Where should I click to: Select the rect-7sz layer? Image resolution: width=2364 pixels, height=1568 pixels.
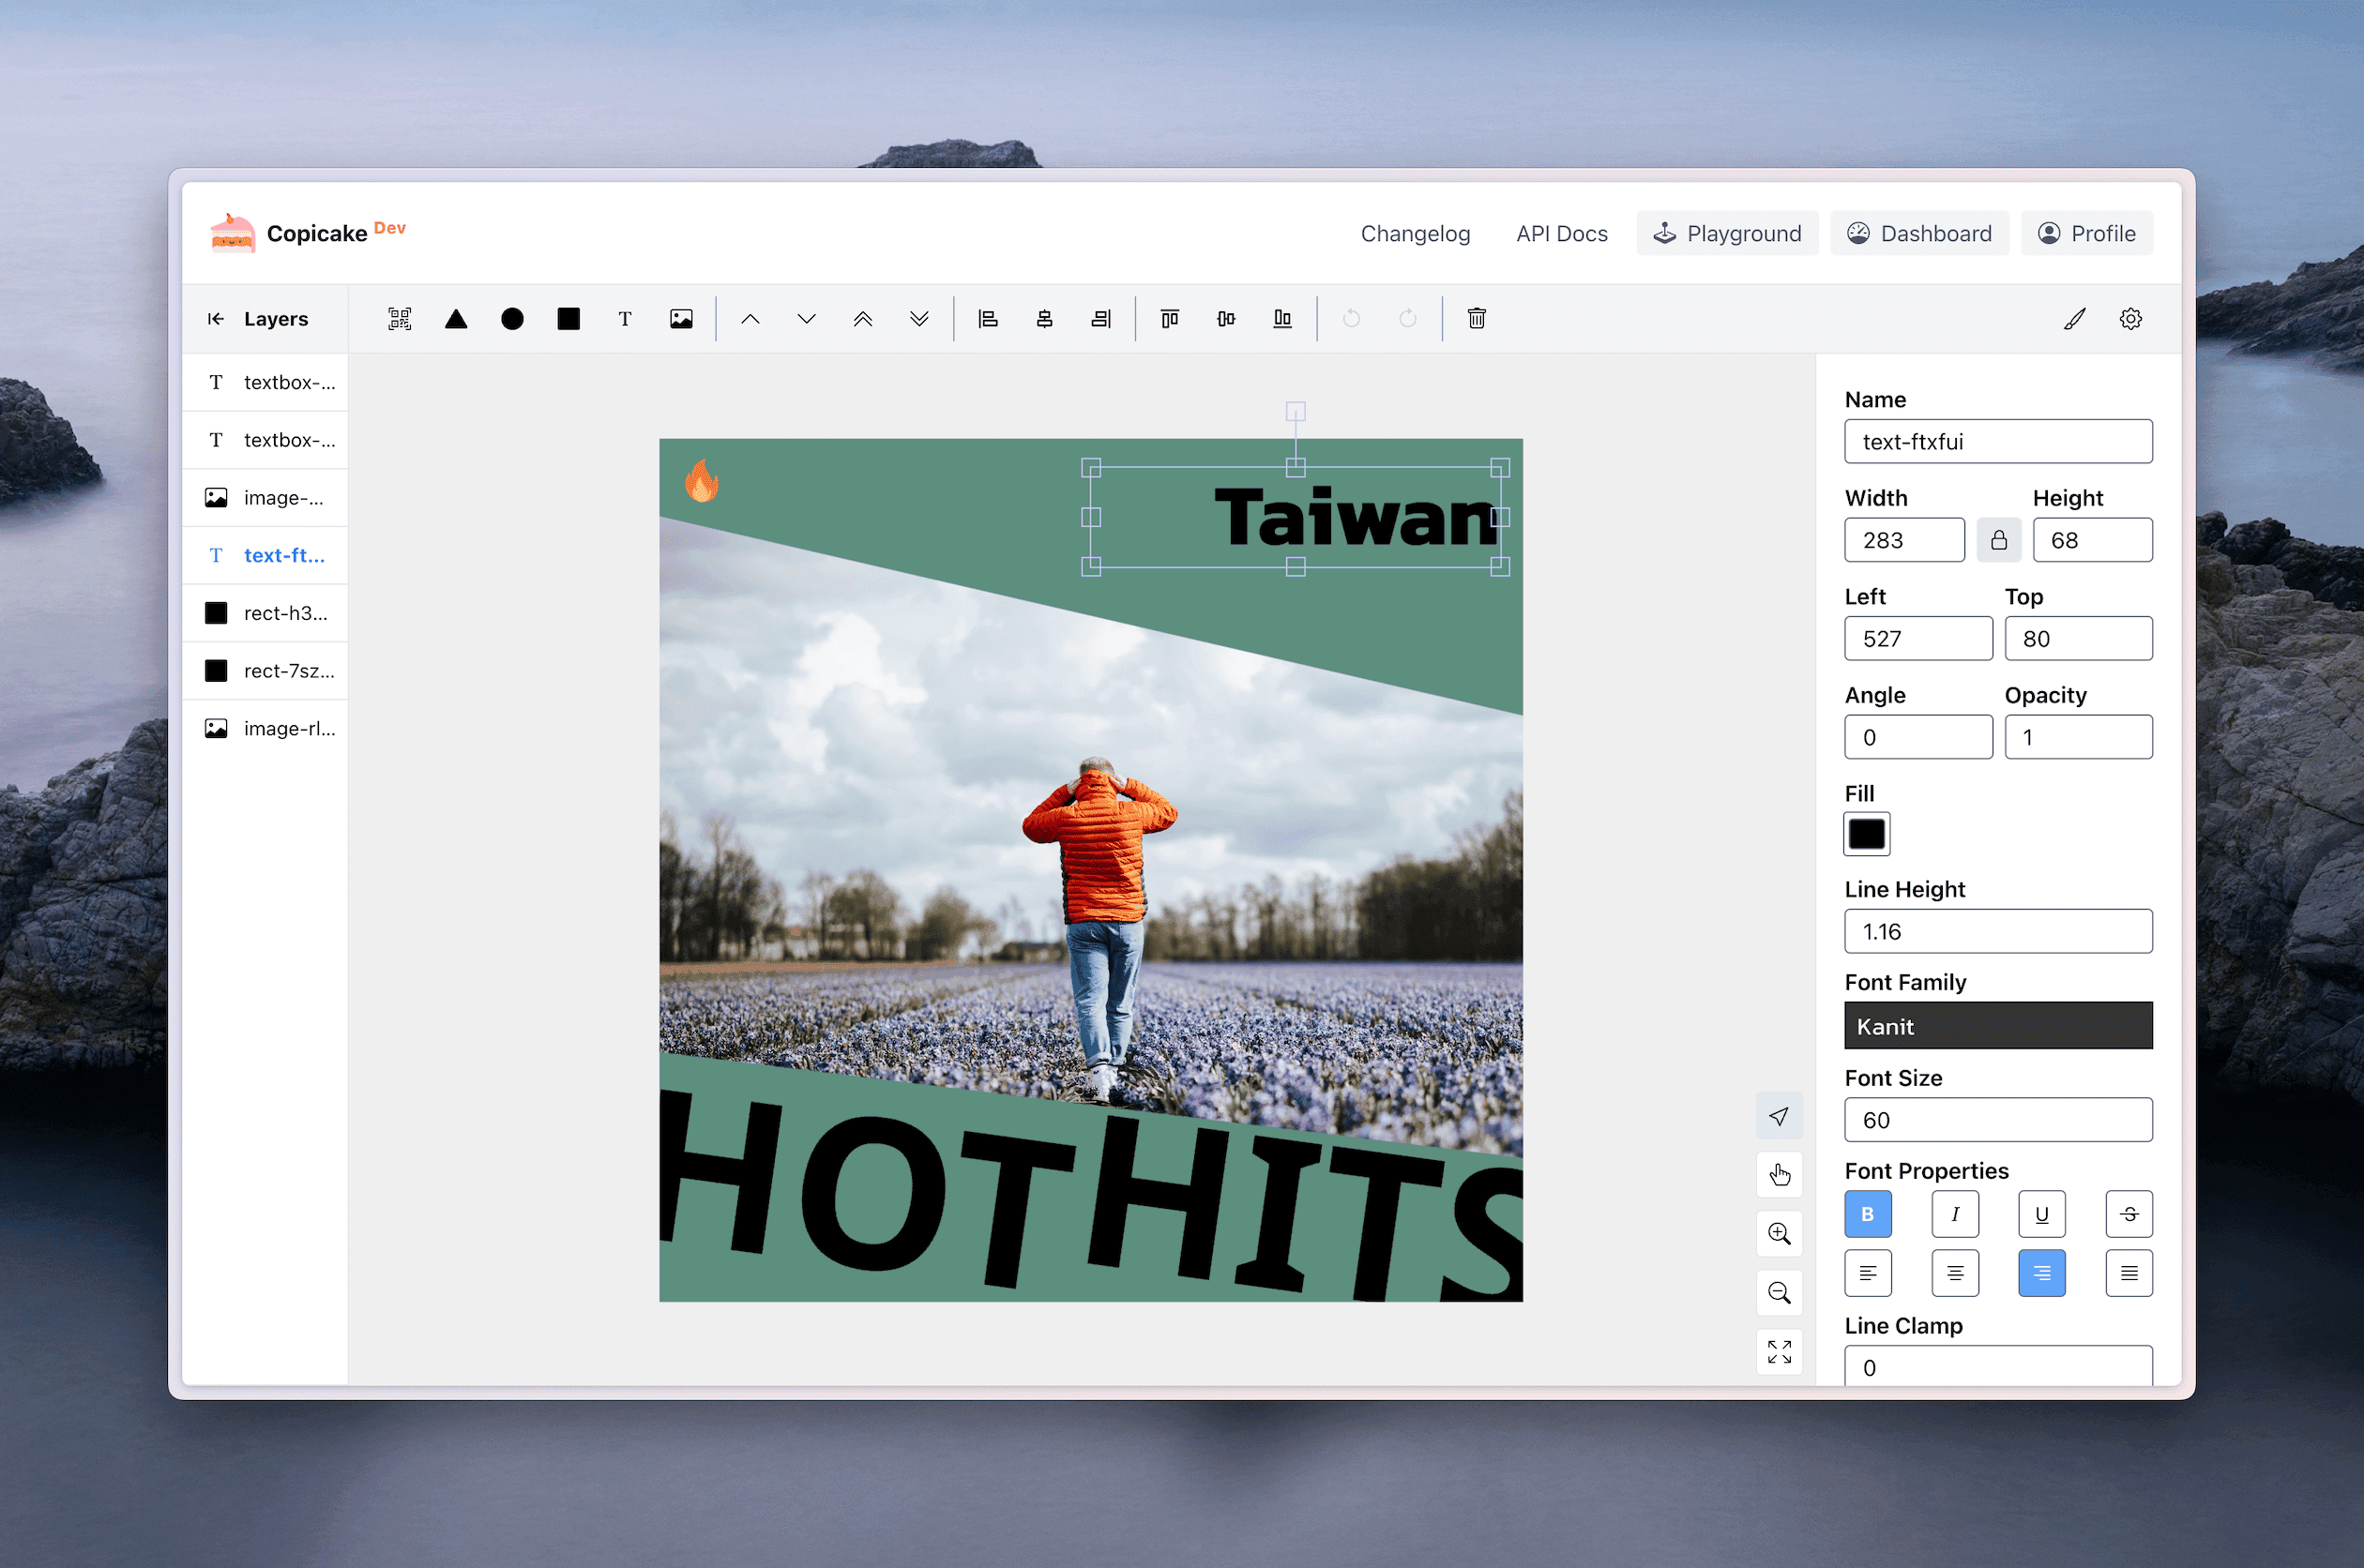tap(265, 671)
